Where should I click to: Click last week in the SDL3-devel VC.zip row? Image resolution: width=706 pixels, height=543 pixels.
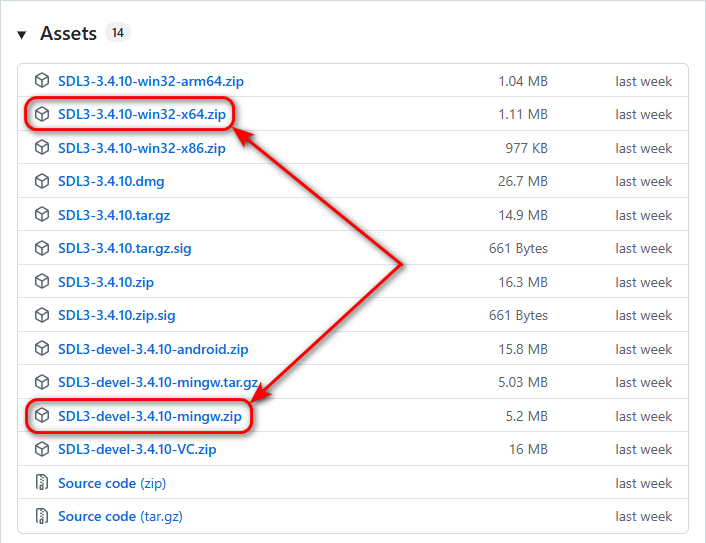(x=643, y=449)
